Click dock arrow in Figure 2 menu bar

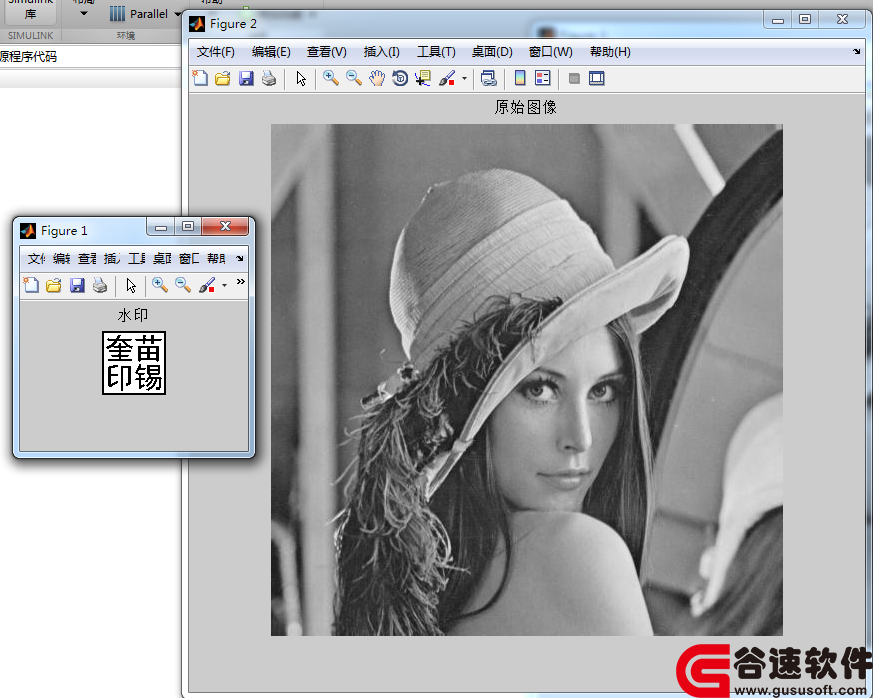[856, 52]
